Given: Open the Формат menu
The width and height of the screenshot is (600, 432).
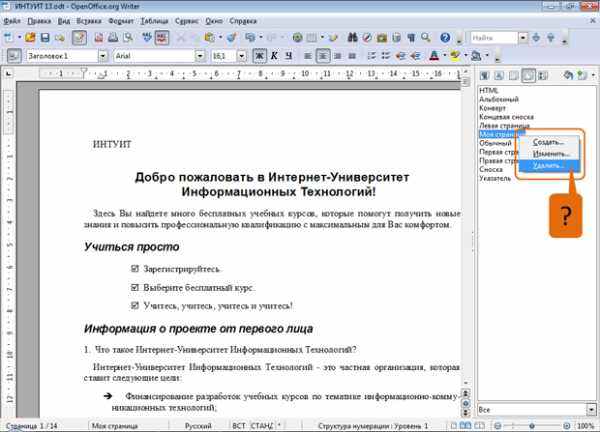Looking at the screenshot, I should tap(121, 21).
